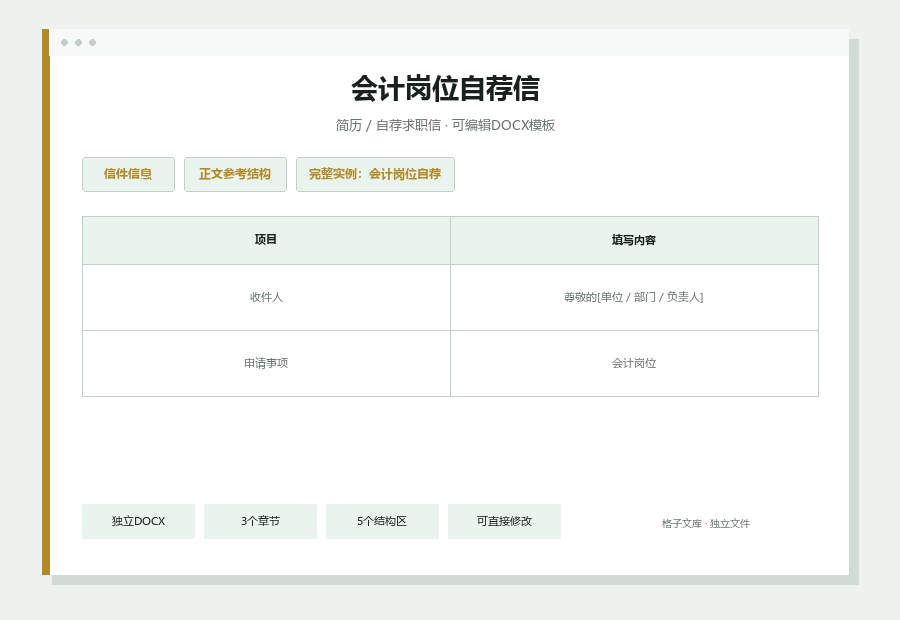Select the 申请事项 table cell
This screenshot has width=900, height=620.
pos(266,363)
